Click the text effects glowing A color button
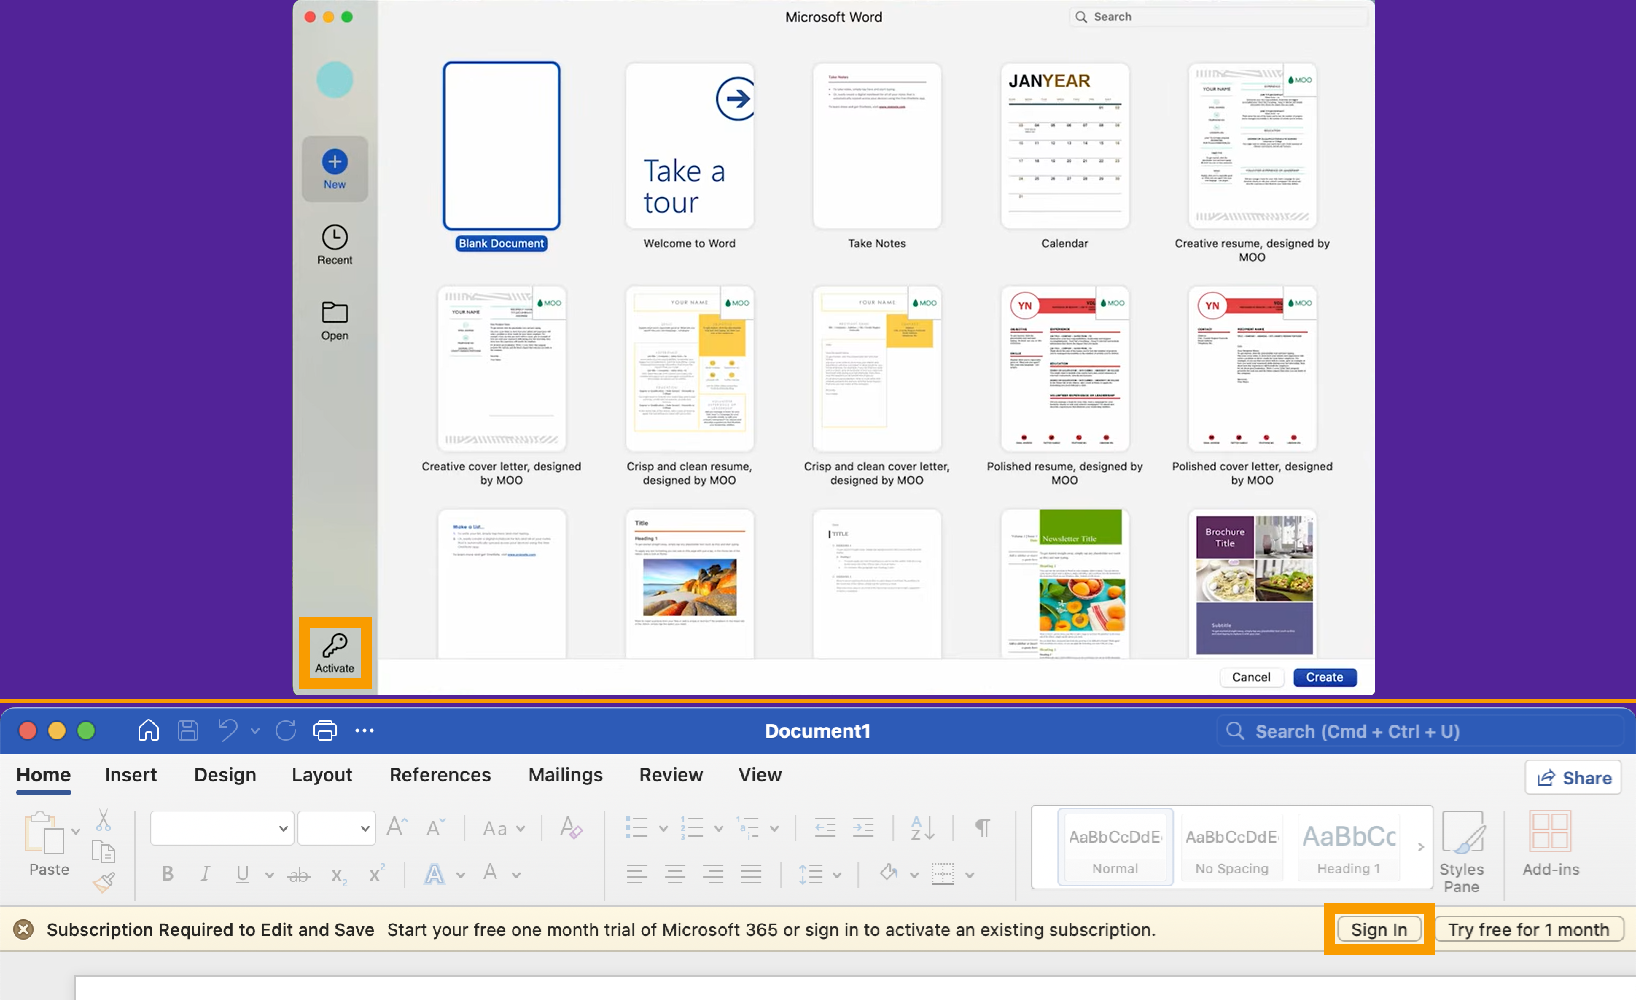 (434, 875)
